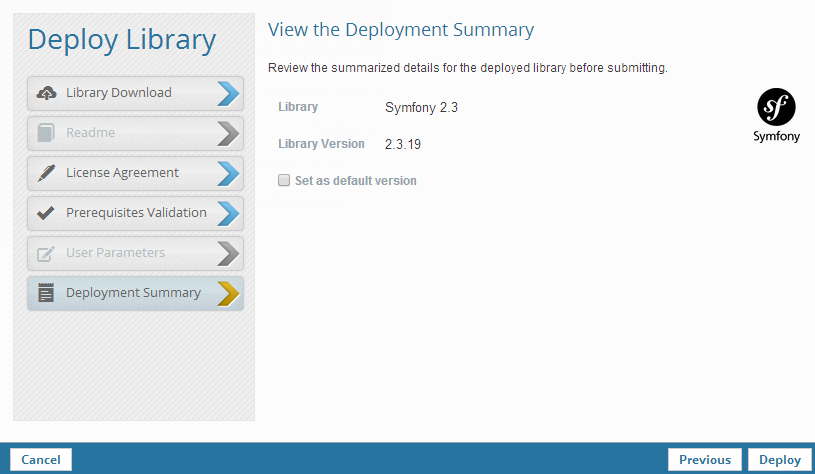The width and height of the screenshot is (815, 474).
Task: Click the gray arrow beside Readme
Action: coord(228,133)
